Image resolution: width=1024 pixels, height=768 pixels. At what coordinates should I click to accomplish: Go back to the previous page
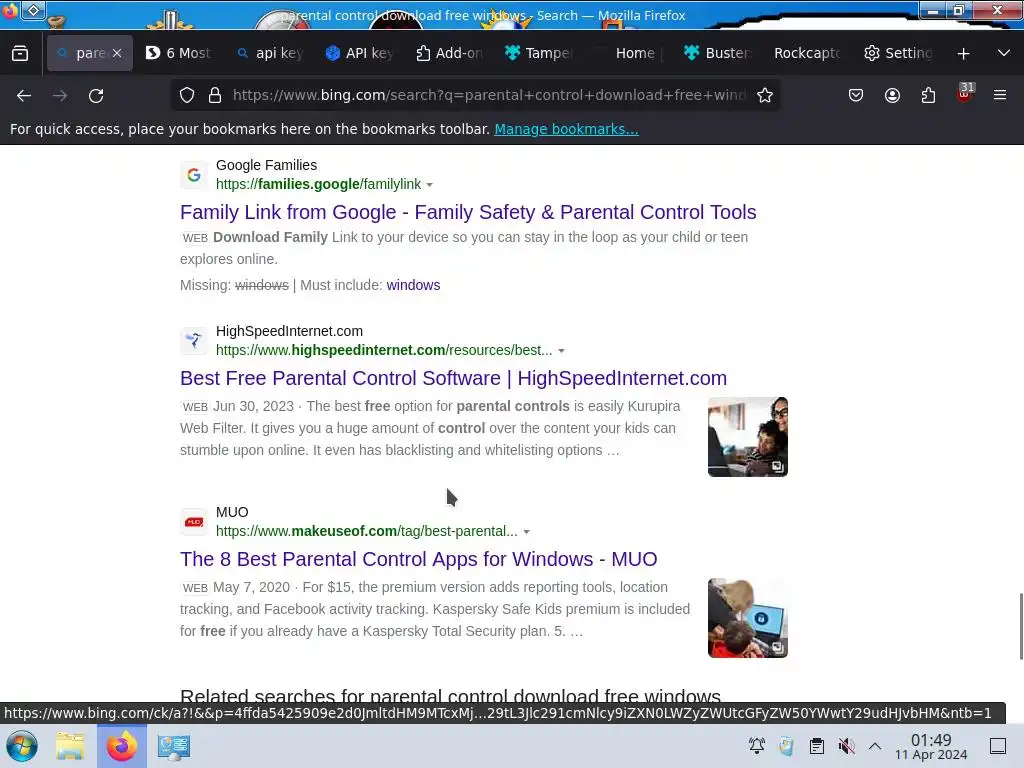point(24,95)
